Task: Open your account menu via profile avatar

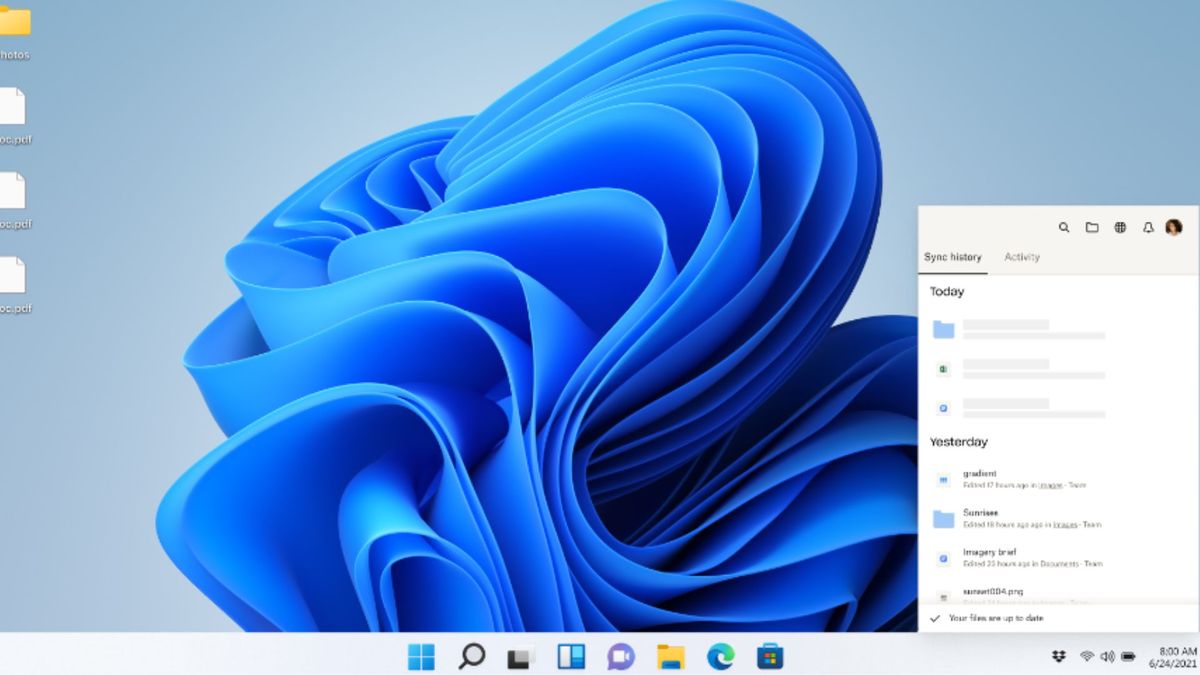Action: click(1173, 227)
